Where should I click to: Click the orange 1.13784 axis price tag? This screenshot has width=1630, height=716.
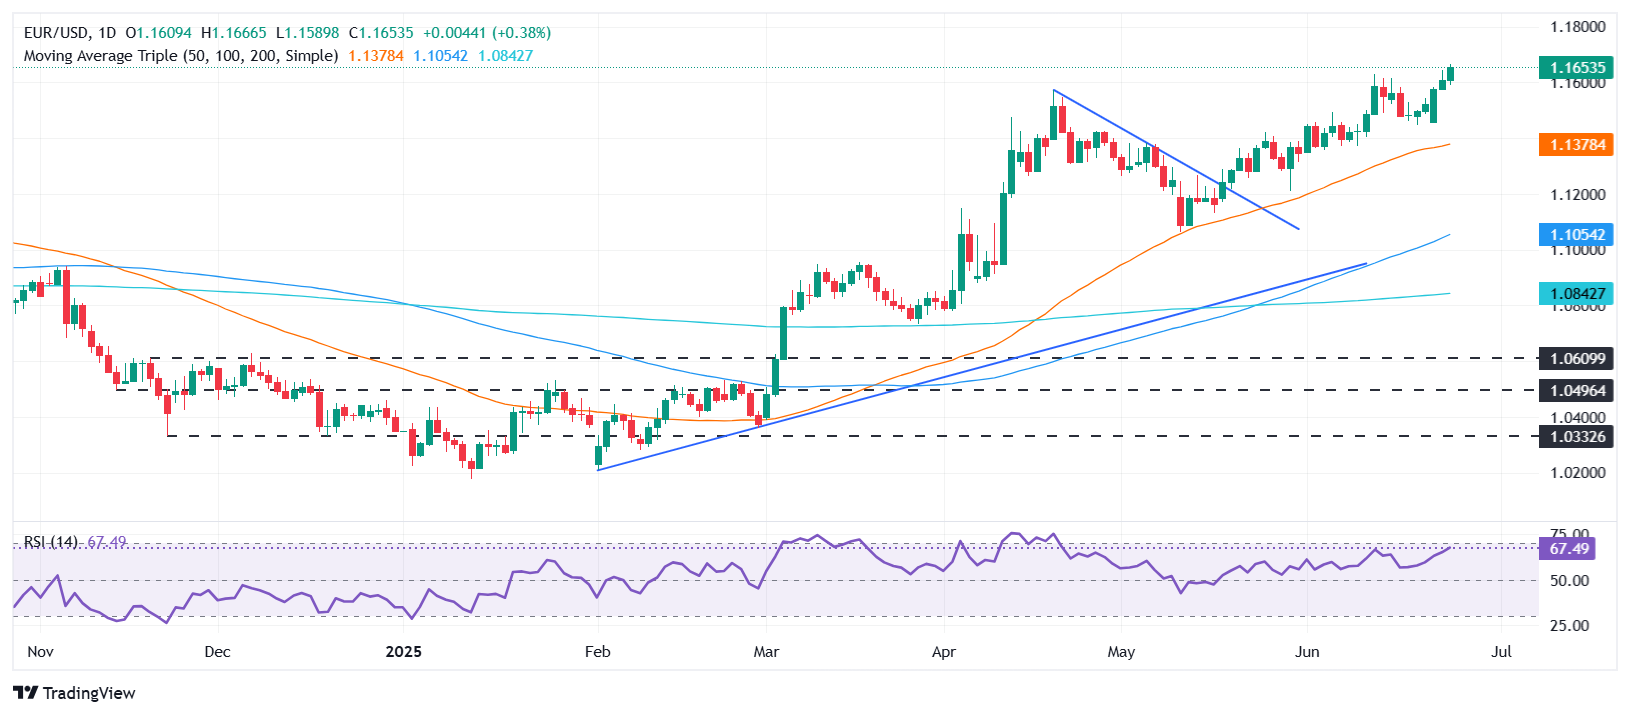coord(1577,145)
